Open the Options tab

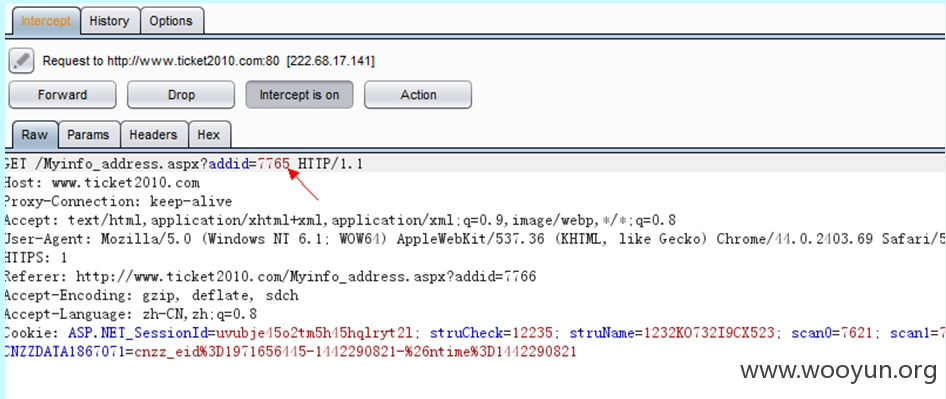coord(171,21)
